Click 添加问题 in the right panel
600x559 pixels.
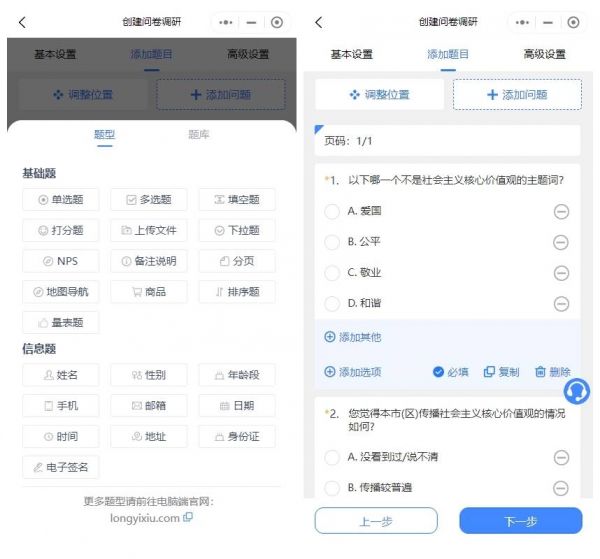[517, 95]
